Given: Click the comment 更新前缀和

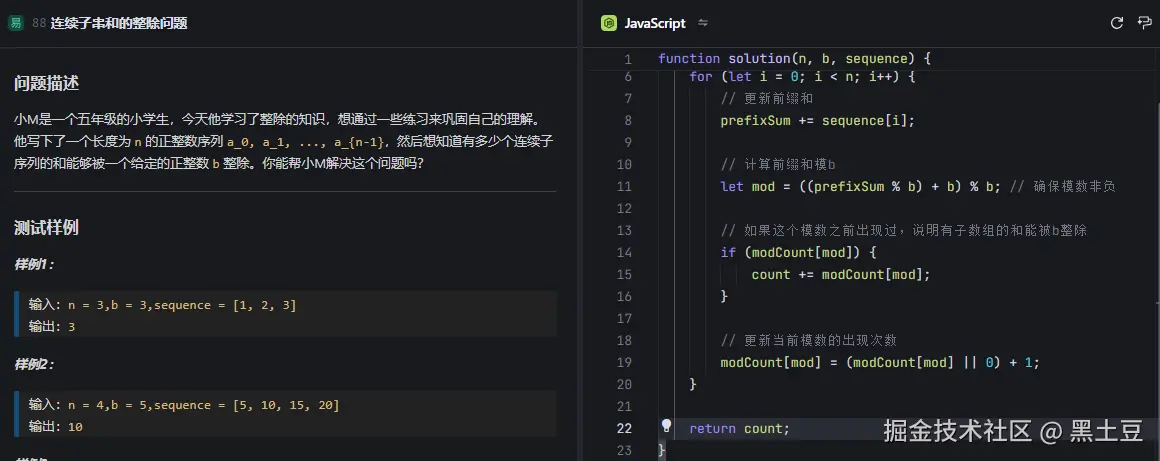Looking at the screenshot, I should click(767, 98).
